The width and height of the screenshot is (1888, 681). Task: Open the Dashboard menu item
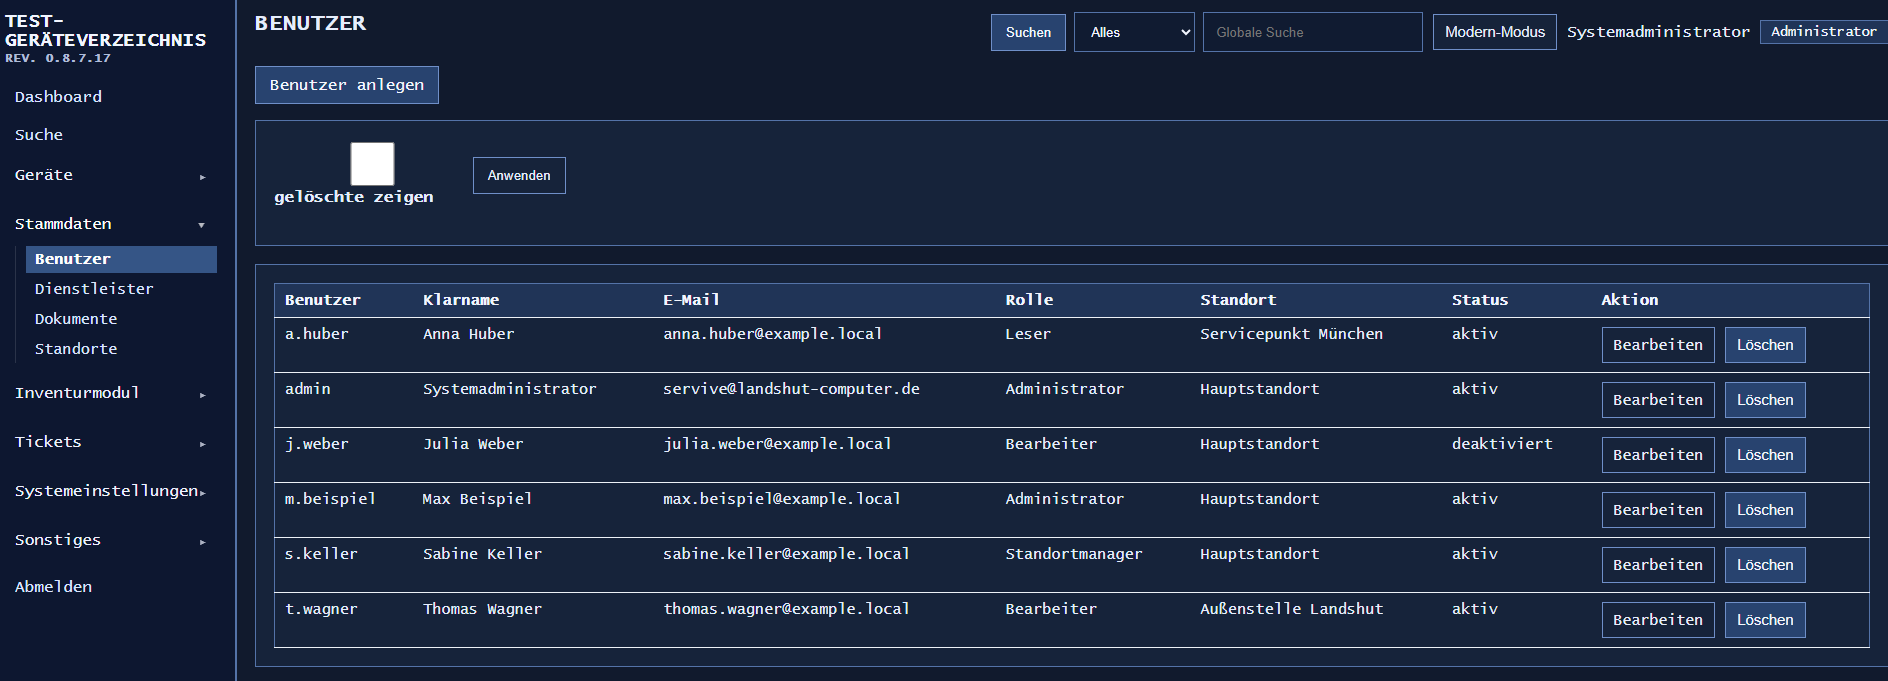[x=58, y=97]
